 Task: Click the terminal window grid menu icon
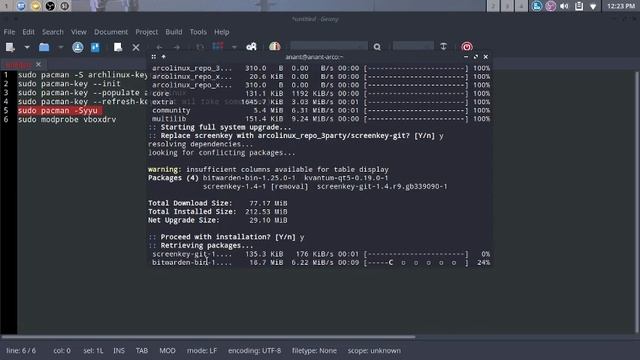[153, 57]
